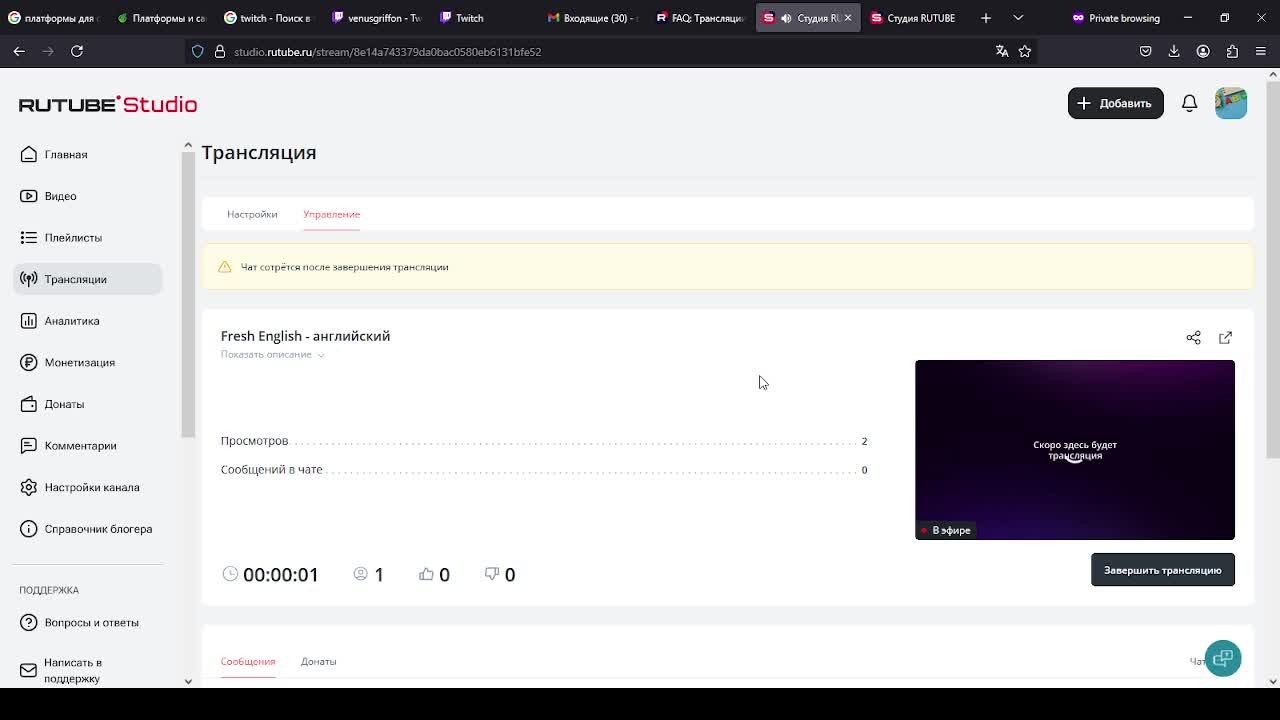Screen dimensions: 1280x720
Task: Expand Показать описание
Action: [x=272, y=355]
